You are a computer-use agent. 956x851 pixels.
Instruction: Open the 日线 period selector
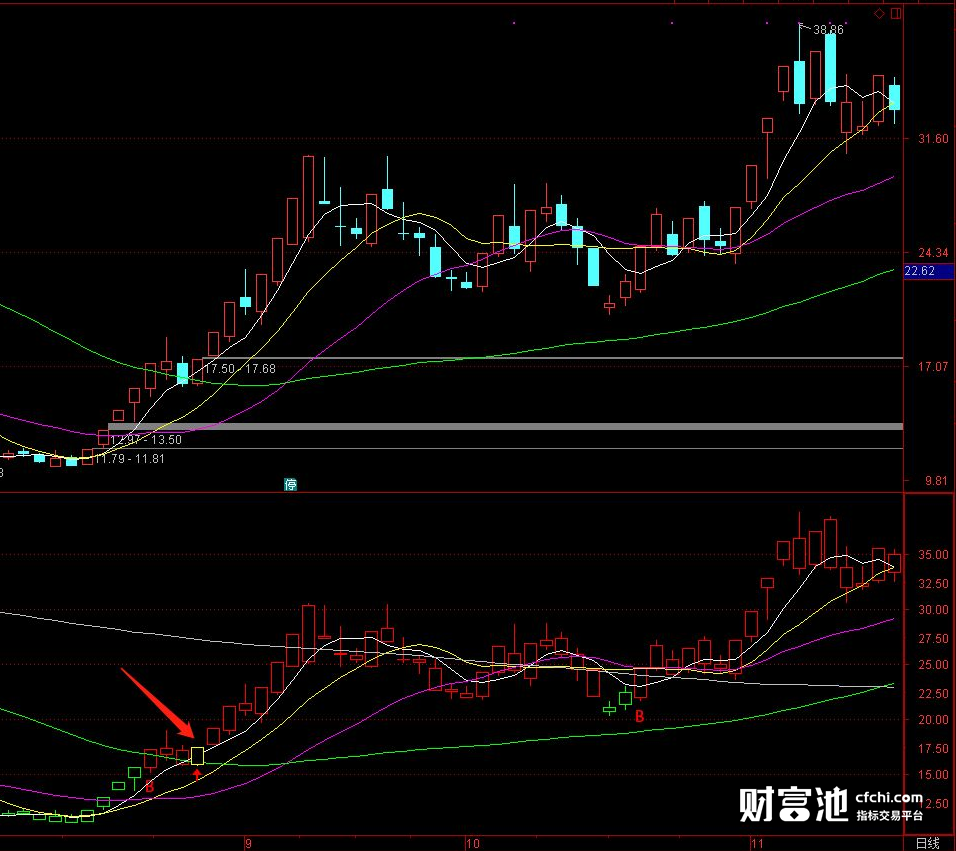927,843
